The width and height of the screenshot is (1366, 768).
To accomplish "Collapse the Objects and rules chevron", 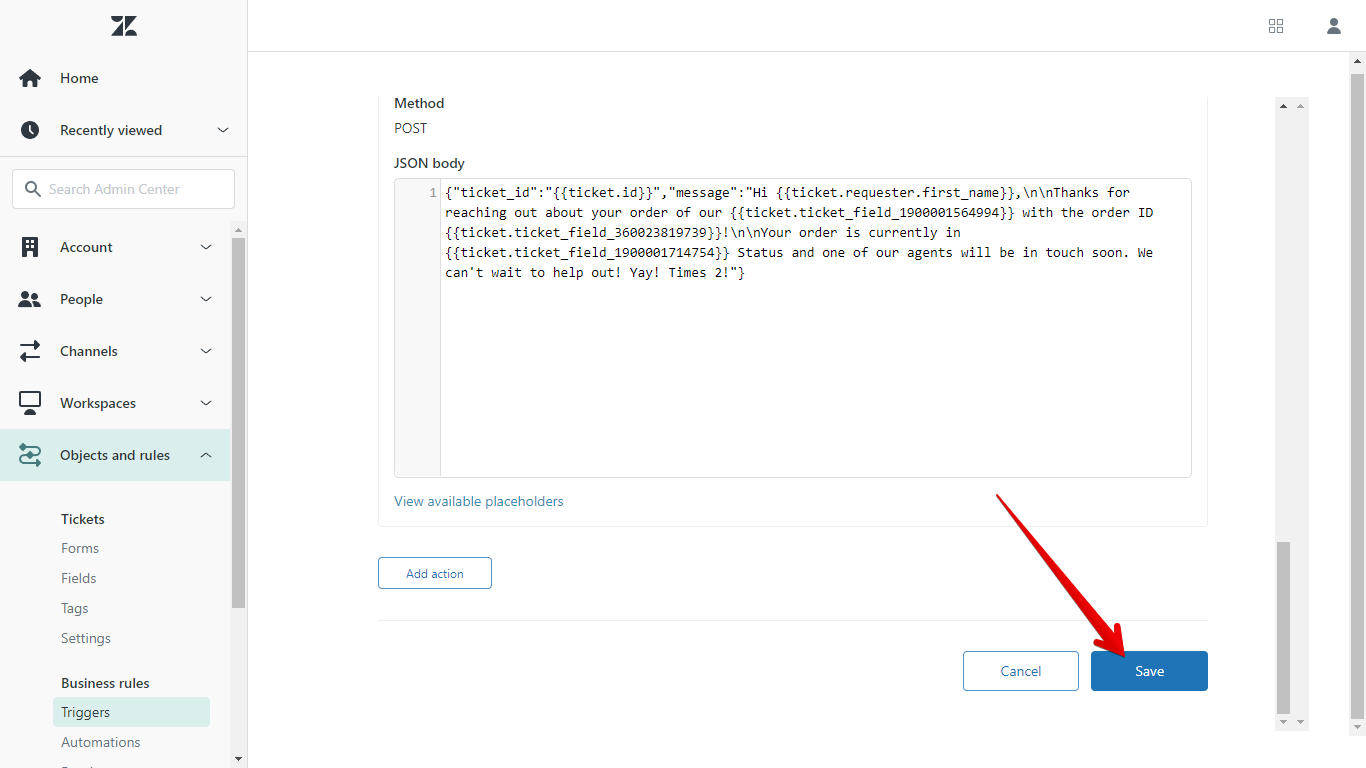I will 206,455.
